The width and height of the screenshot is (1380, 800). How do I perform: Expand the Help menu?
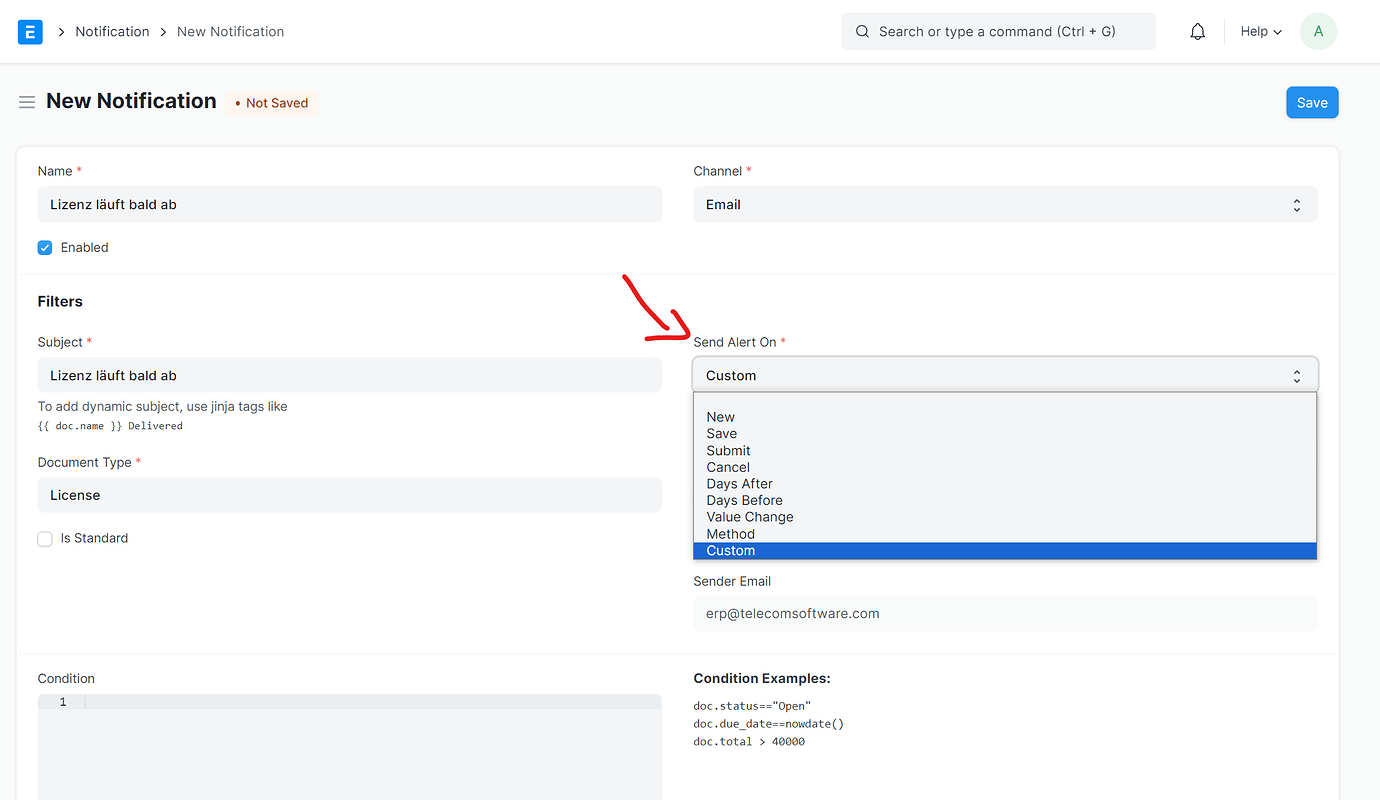coord(1261,32)
